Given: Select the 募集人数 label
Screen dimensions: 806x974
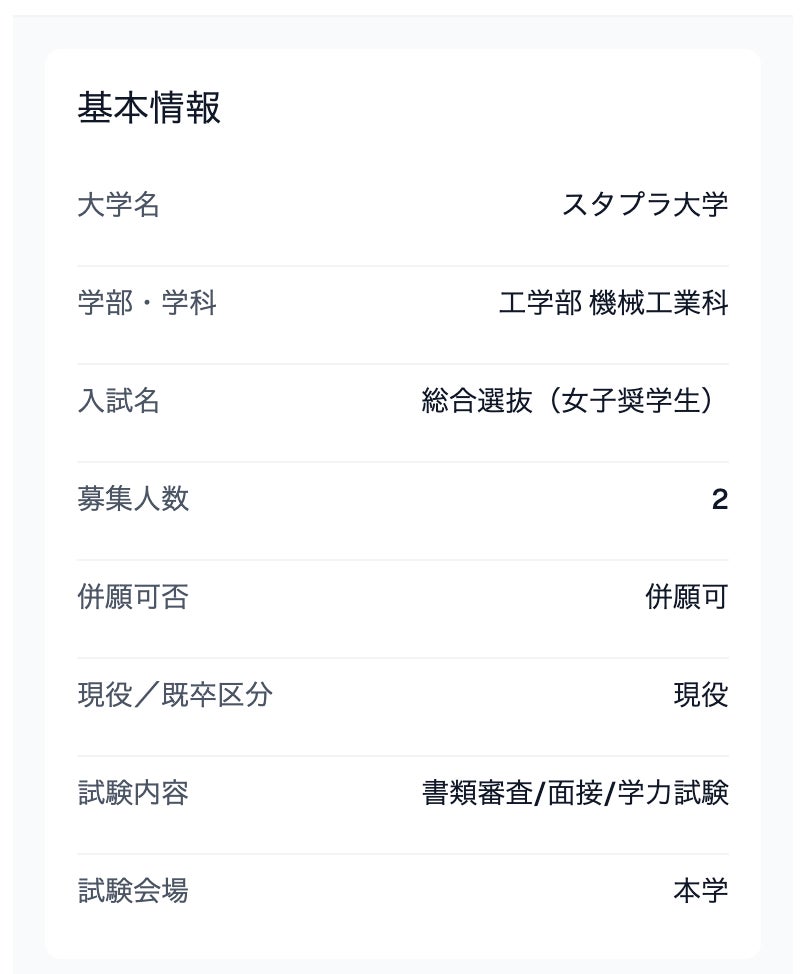Looking at the screenshot, I should (133, 499).
